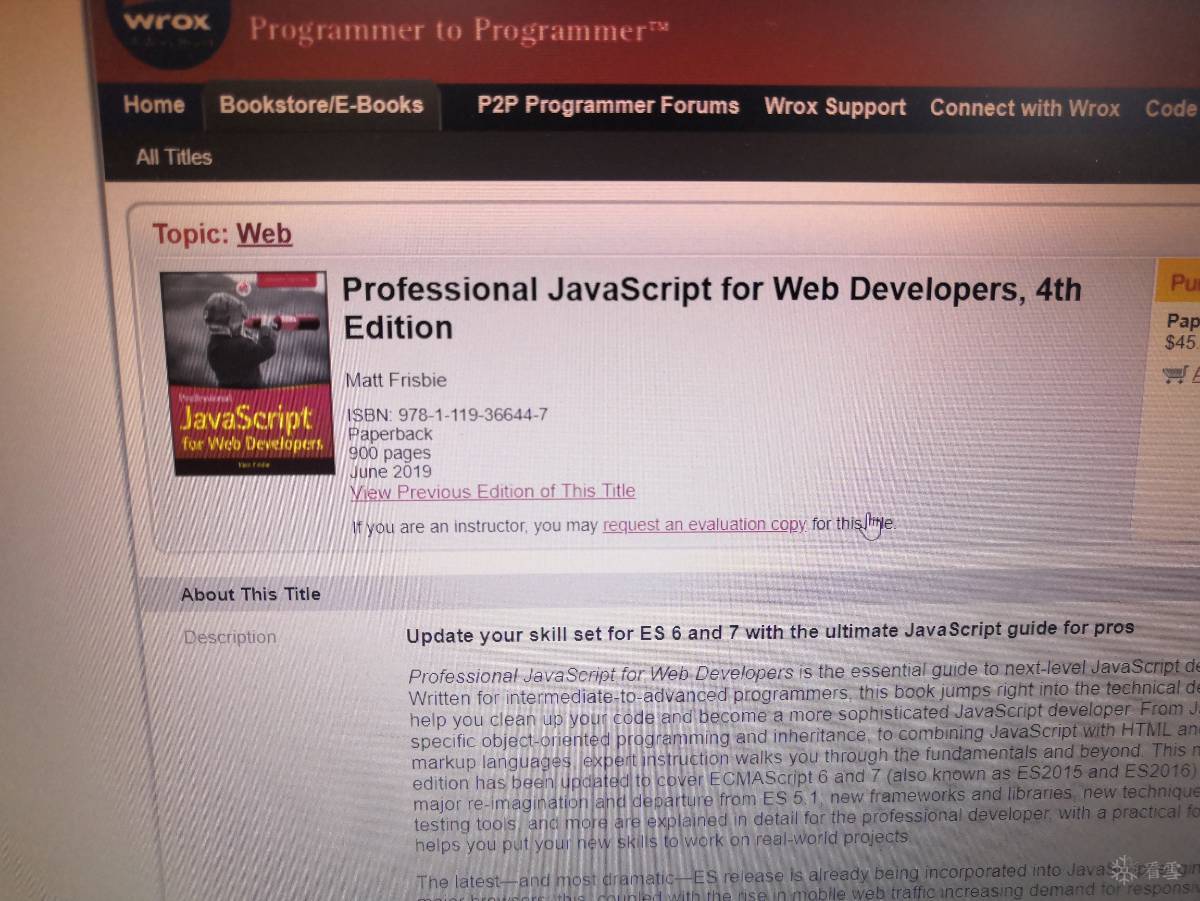Click the ISBN 978-1-119-36644-7 text
Viewport: 1200px width, 901px height.
coord(447,415)
